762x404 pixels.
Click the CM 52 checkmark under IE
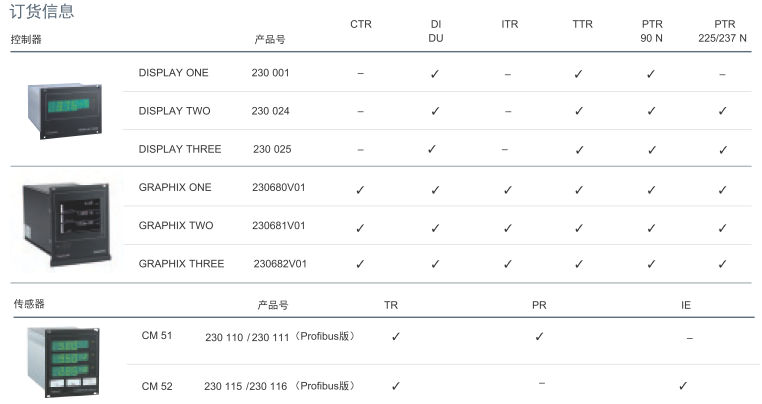coord(683,386)
